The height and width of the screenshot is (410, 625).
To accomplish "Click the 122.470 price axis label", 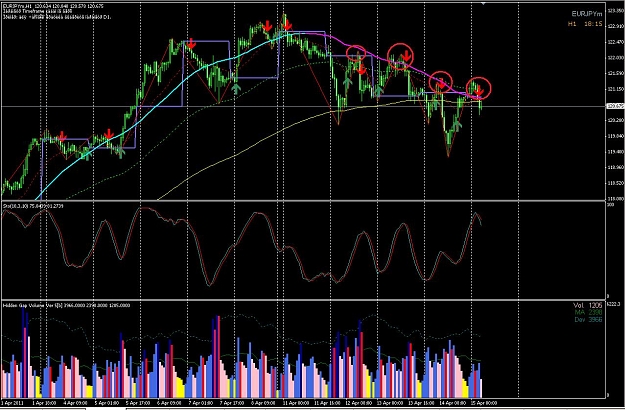I will [x=614, y=42].
